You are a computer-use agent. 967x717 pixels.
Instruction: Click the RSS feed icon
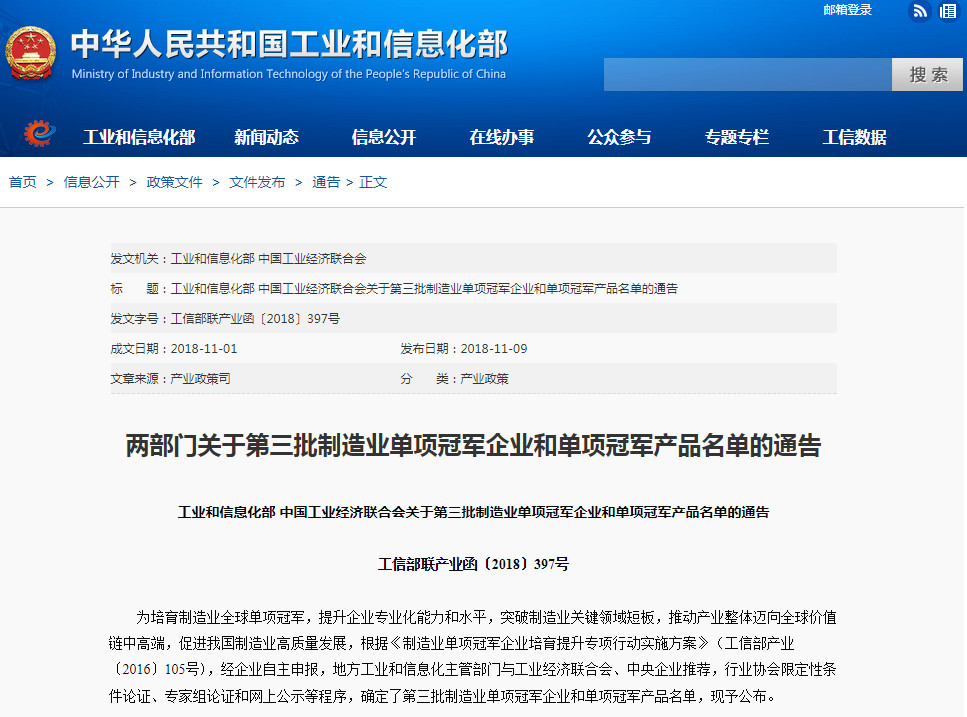pyautogui.click(x=919, y=11)
